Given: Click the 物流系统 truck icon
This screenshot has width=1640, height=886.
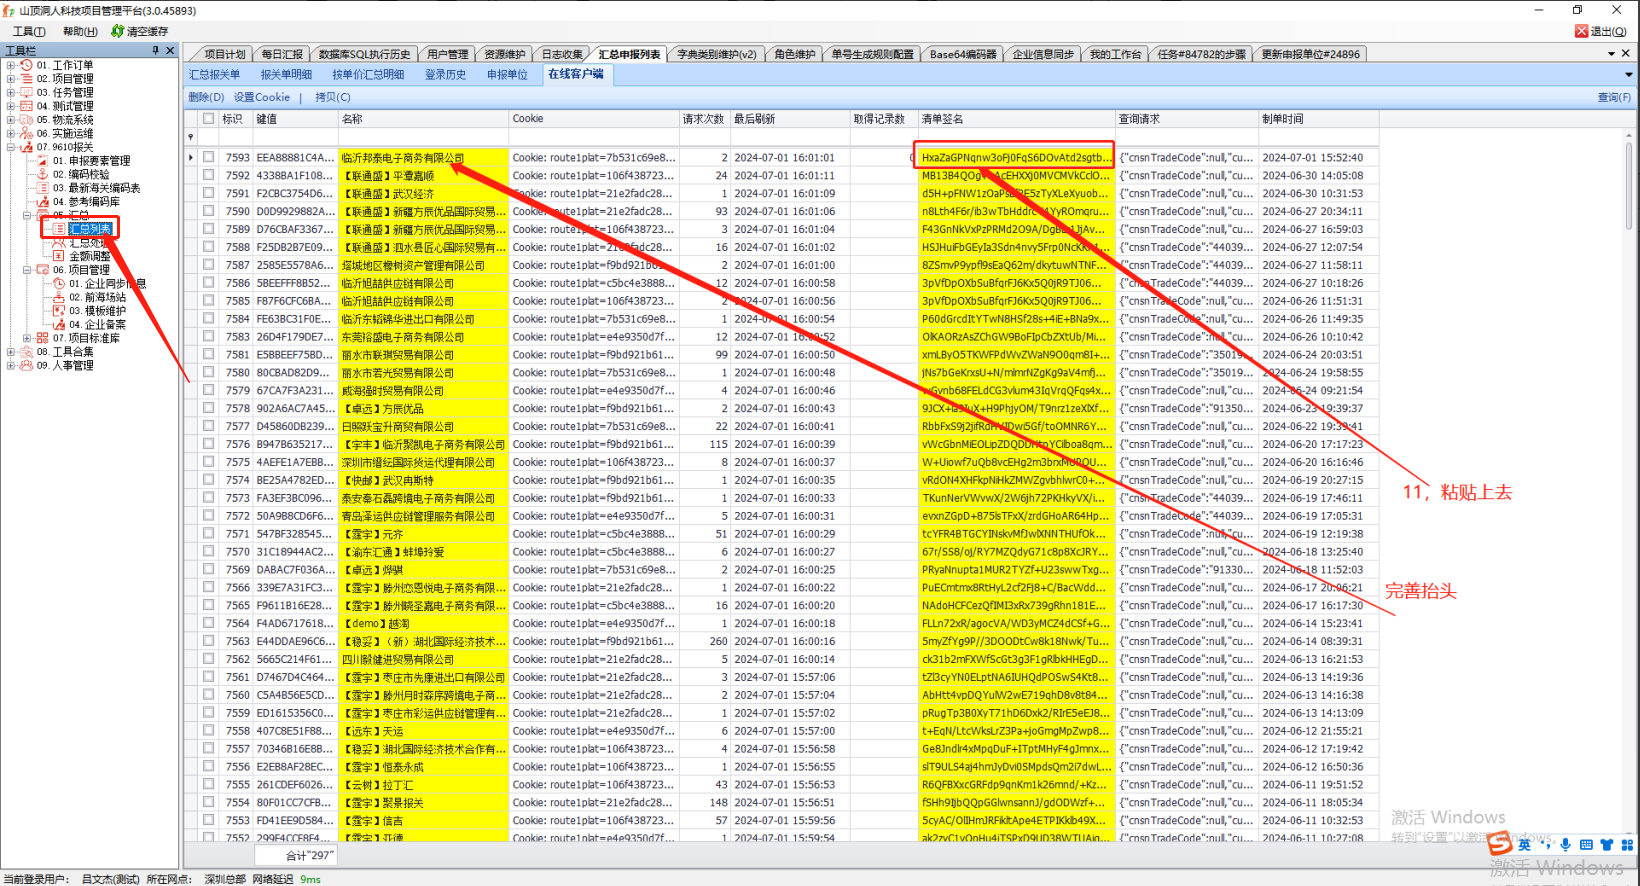Looking at the screenshot, I should coord(27,120).
